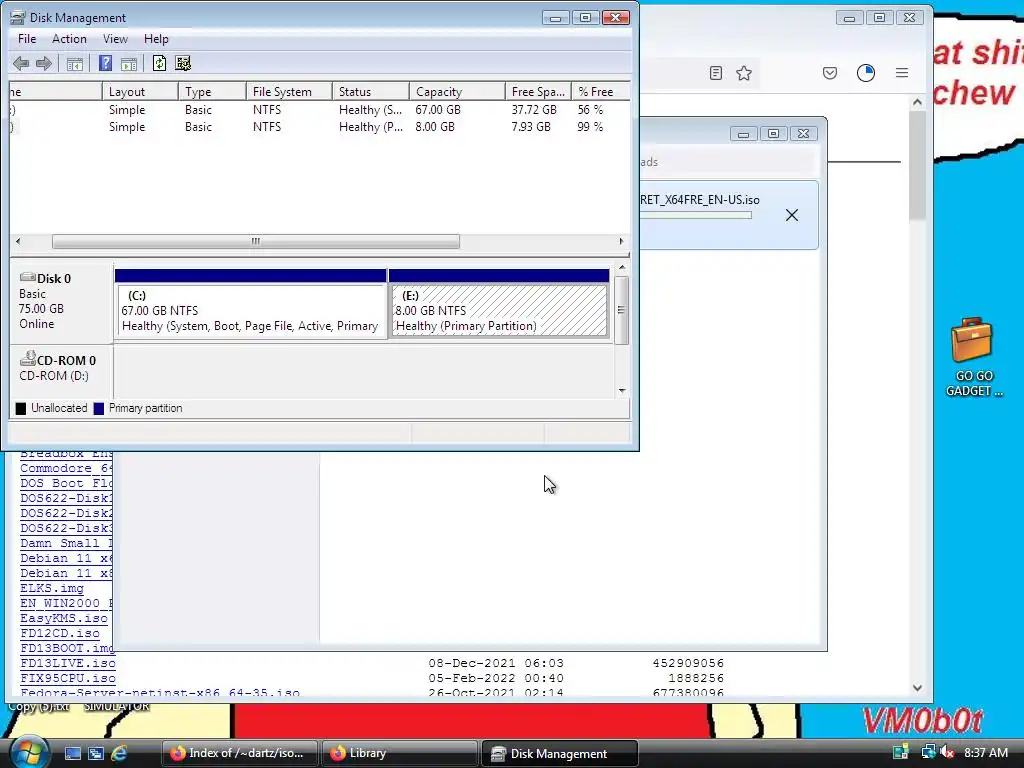Click the network tray icon
Image resolution: width=1024 pixels, height=768 pixels.
pyautogui.click(x=927, y=752)
